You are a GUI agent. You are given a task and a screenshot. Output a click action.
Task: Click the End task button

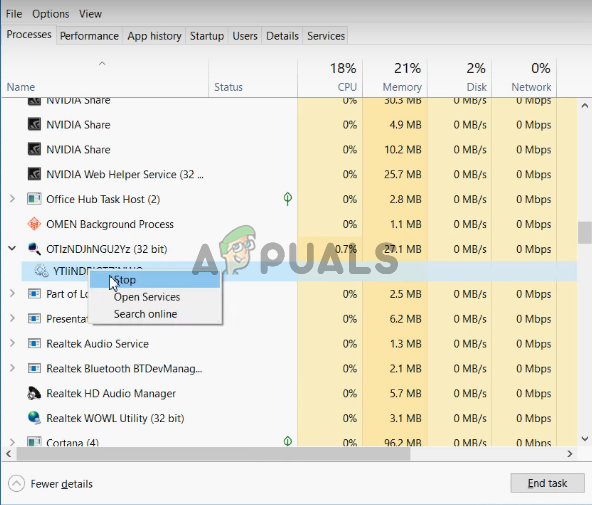(547, 483)
